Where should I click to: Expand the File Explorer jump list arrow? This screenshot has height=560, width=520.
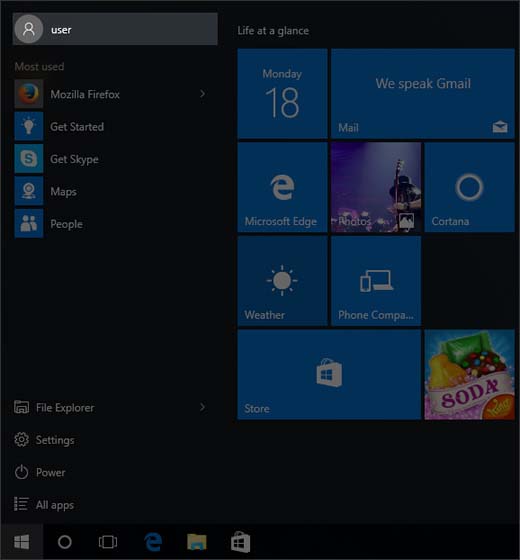202,407
